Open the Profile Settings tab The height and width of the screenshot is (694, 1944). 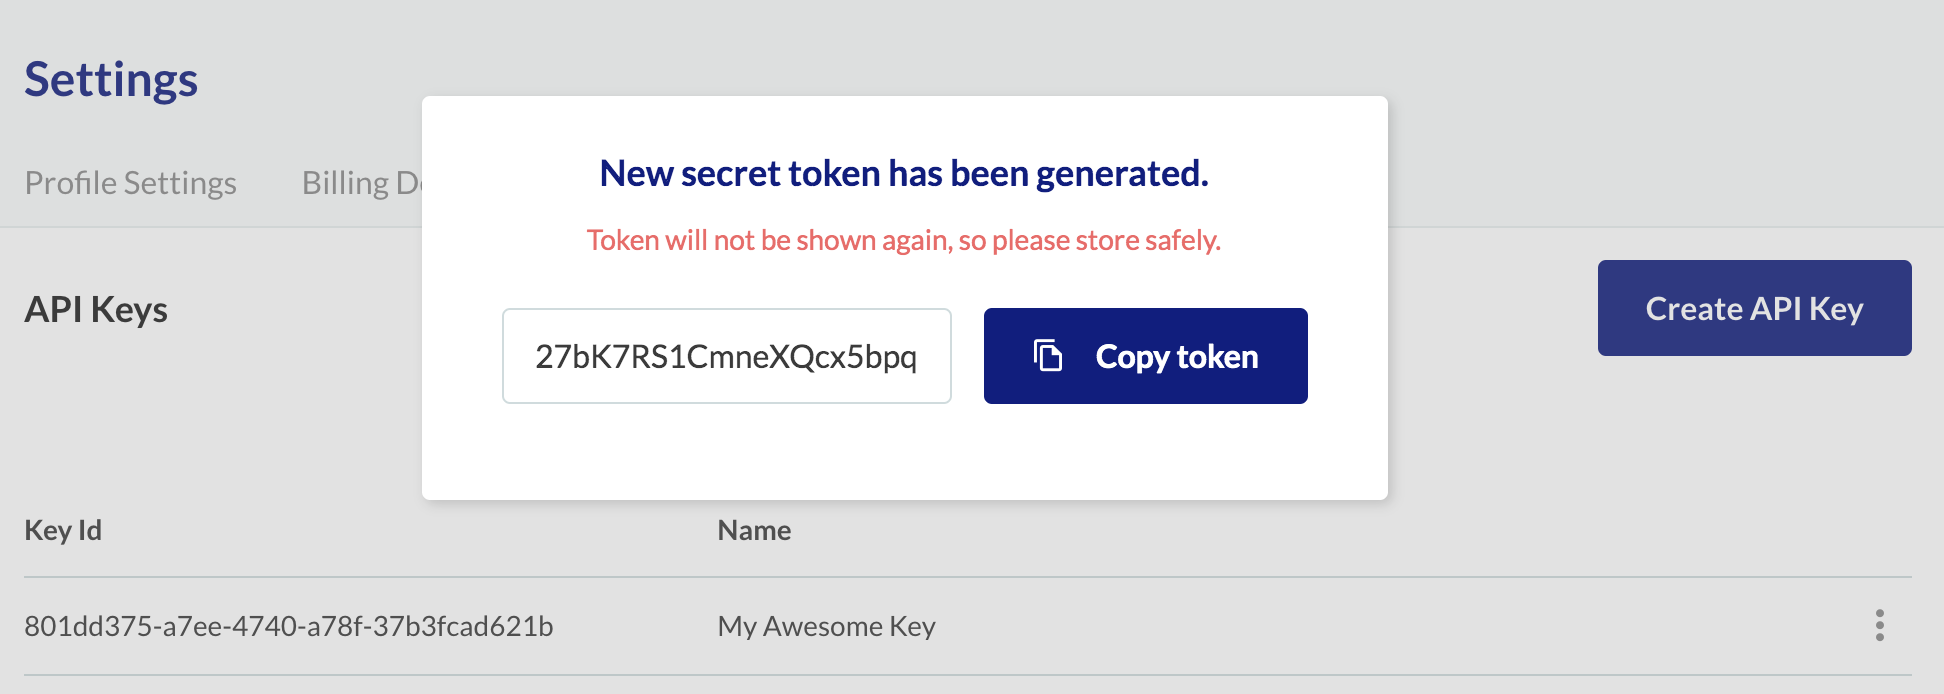pyautogui.click(x=132, y=182)
